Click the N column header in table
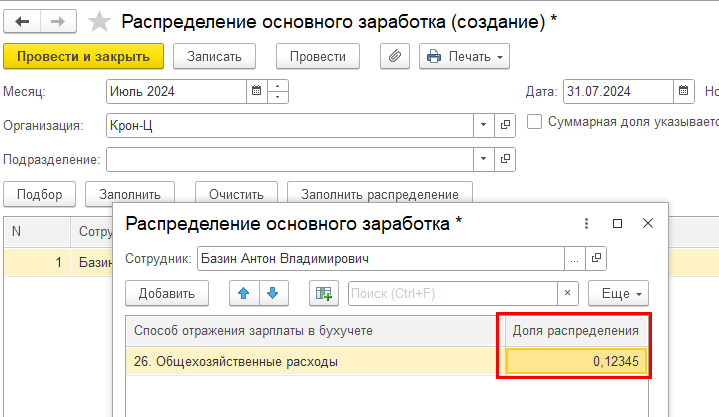Image resolution: width=719 pixels, height=417 pixels. coord(38,232)
